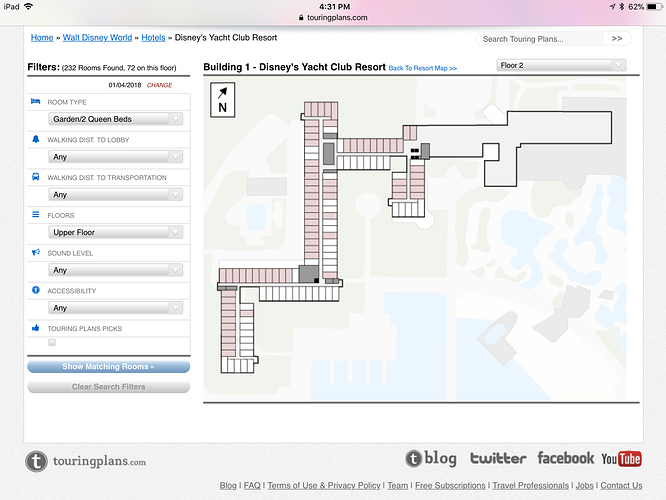Click the bed icon beside Room Type
Viewport: 666px width, 500px height.
tap(36, 102)
